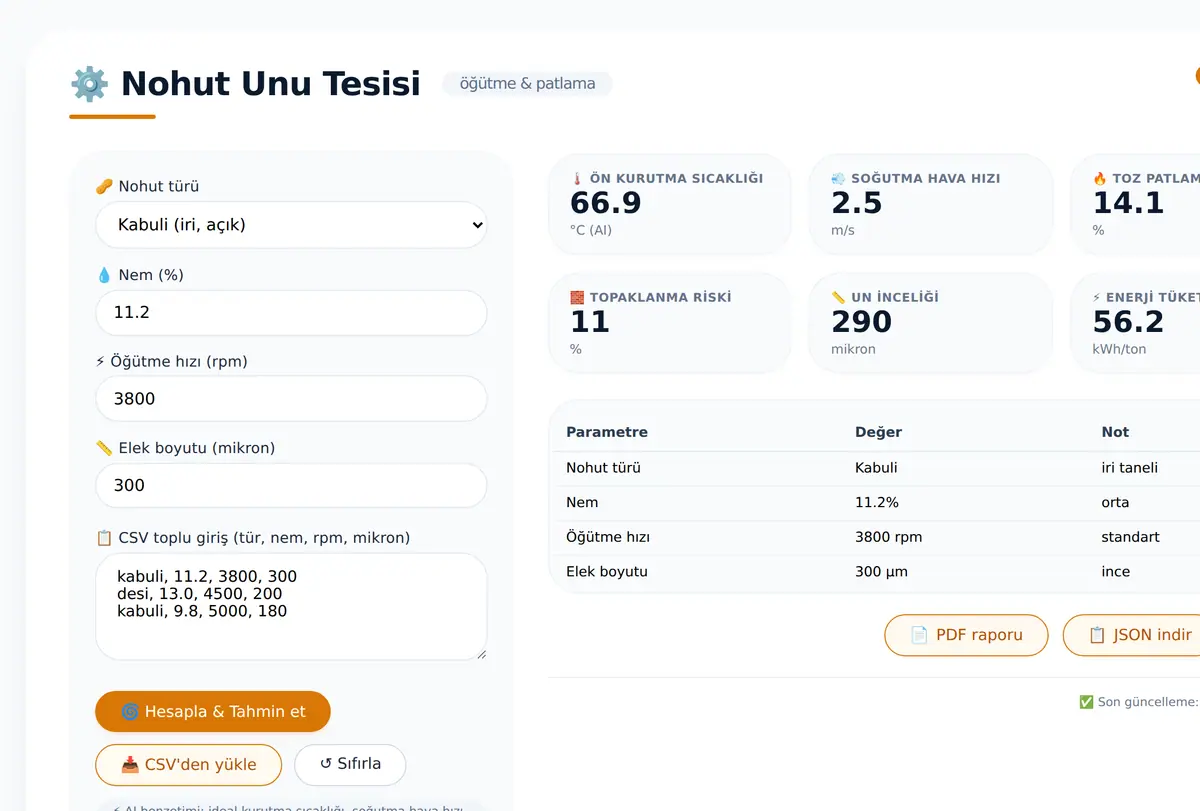Click the Nohut Unu Tesisi heading
The width and height of the screenshot is (1200, 811).
click(x=271, y=84)
